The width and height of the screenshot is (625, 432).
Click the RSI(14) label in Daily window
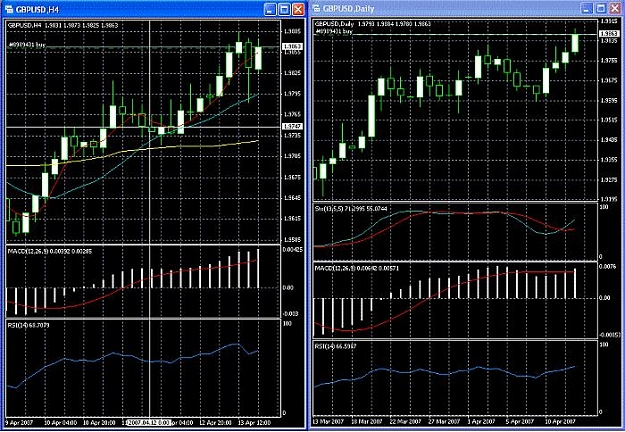pos(336,347)
